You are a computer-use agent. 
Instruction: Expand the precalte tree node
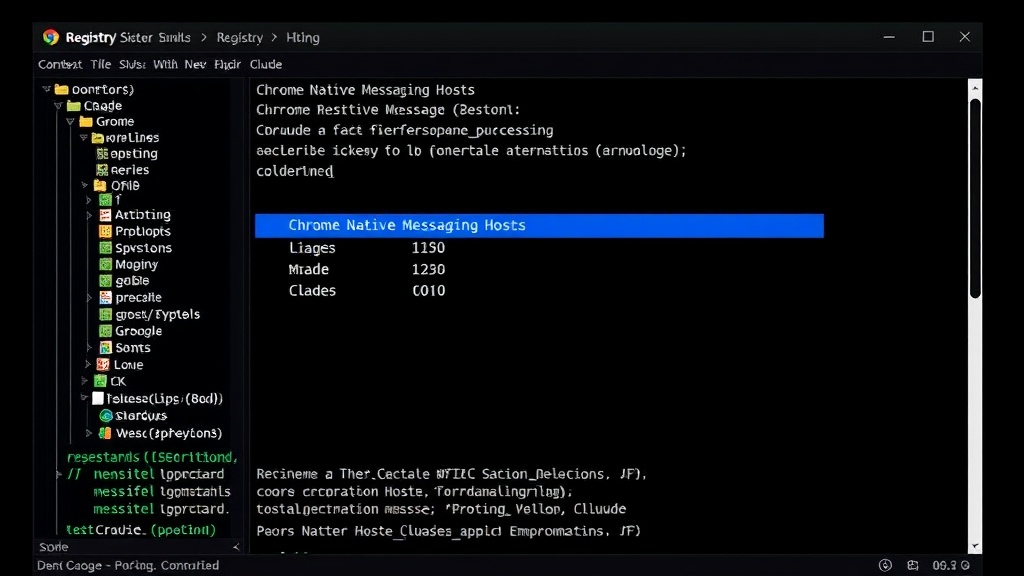pos(89,298)
